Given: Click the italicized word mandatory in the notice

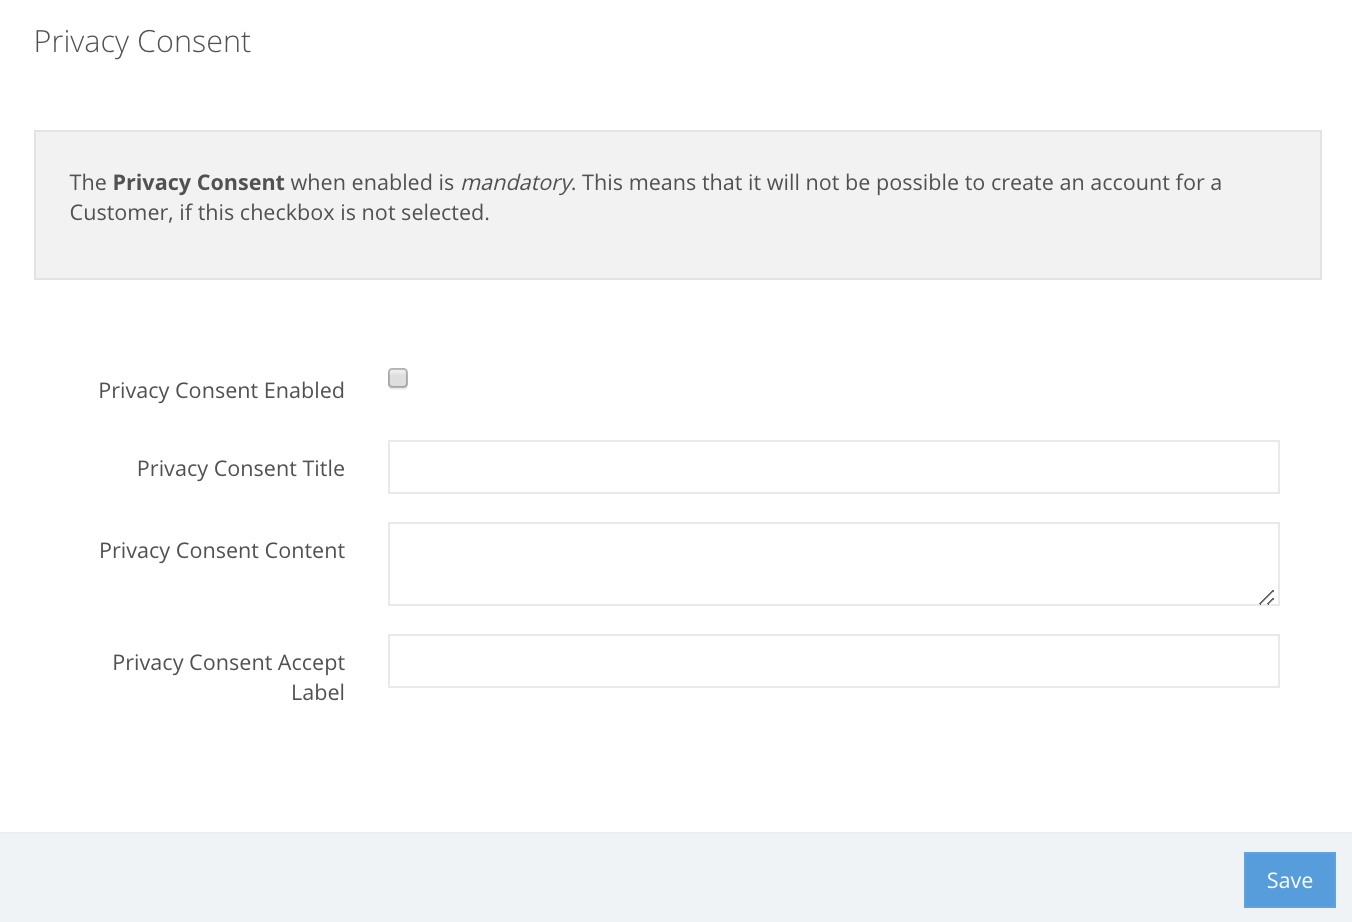Looking at the screenshot, I should pos(515,182).
